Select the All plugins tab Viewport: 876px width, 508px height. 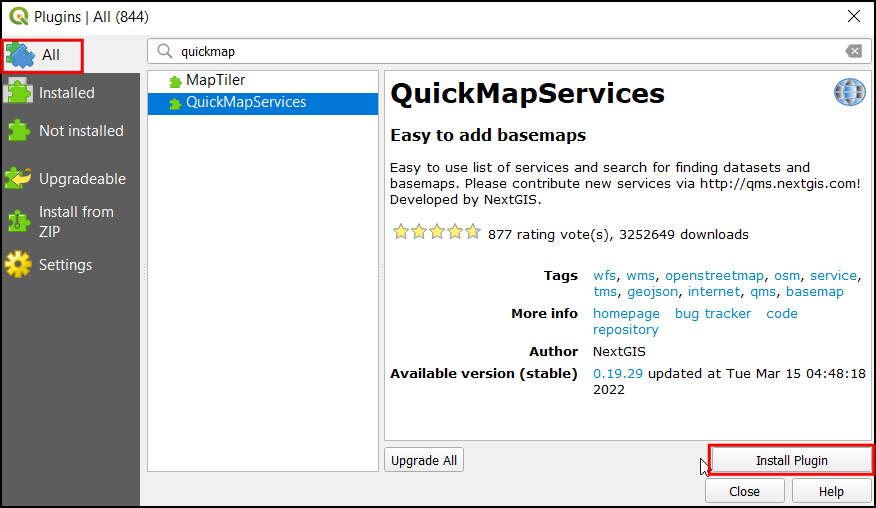42,55
